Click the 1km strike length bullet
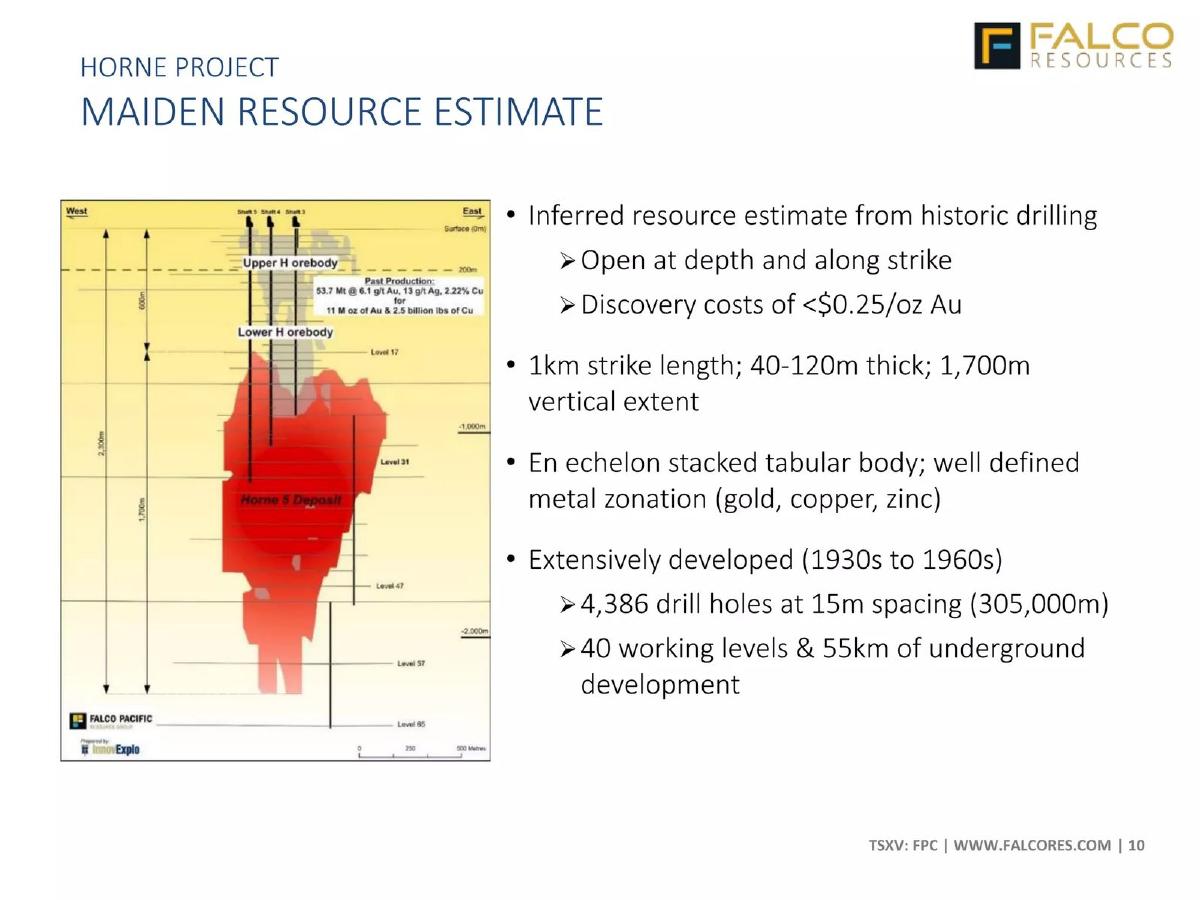The image size is (1200, 900). point(778,384)
